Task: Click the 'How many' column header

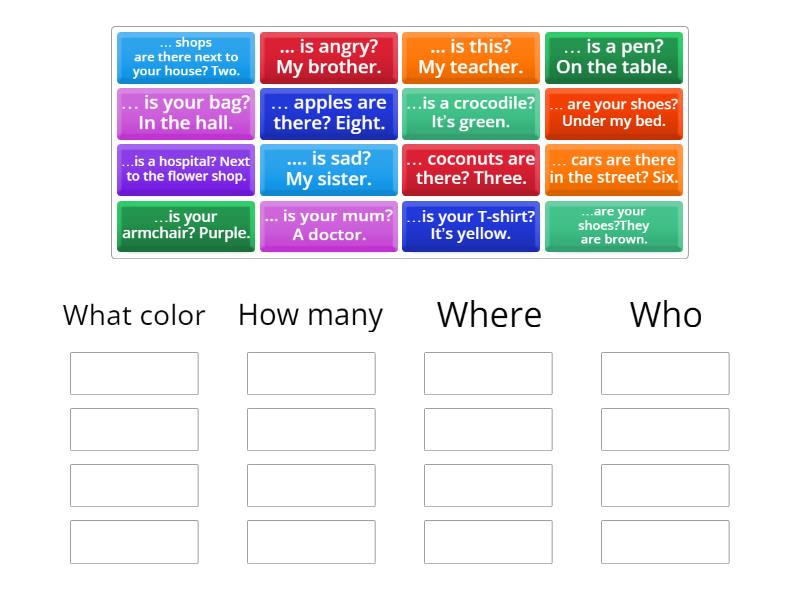Action: pyautogui.click(x=310, y=315)
